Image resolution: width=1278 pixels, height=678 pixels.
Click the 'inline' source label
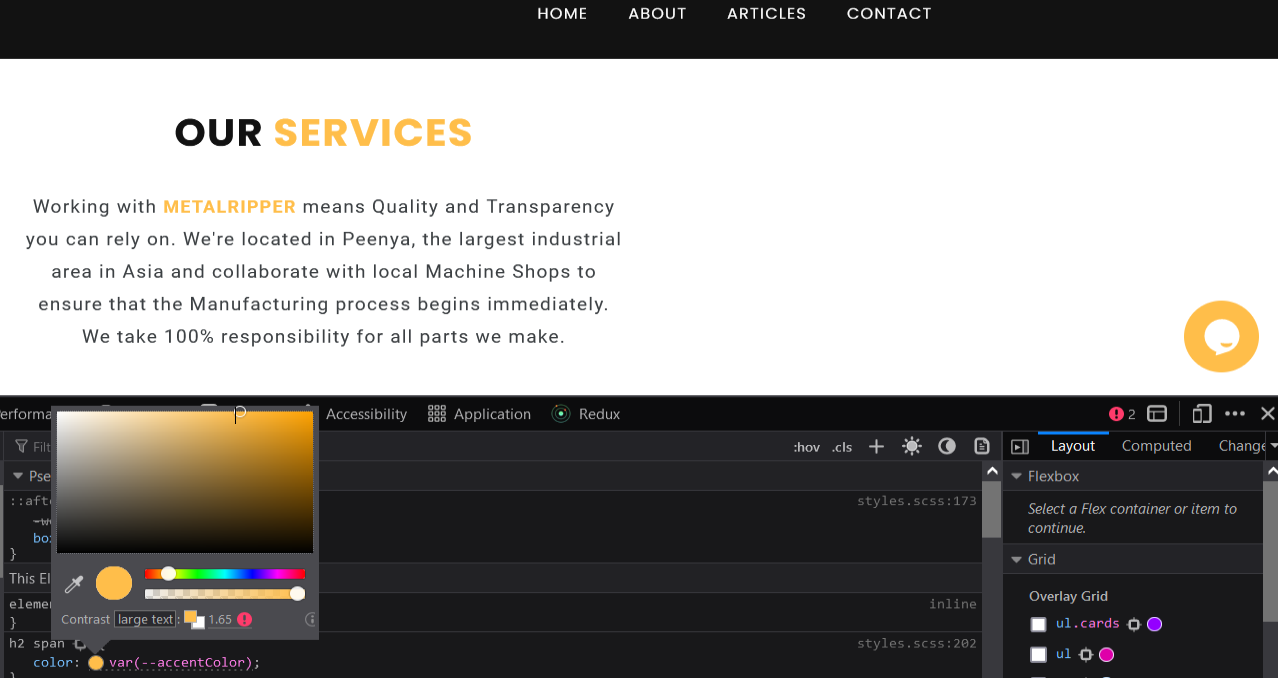953,604
